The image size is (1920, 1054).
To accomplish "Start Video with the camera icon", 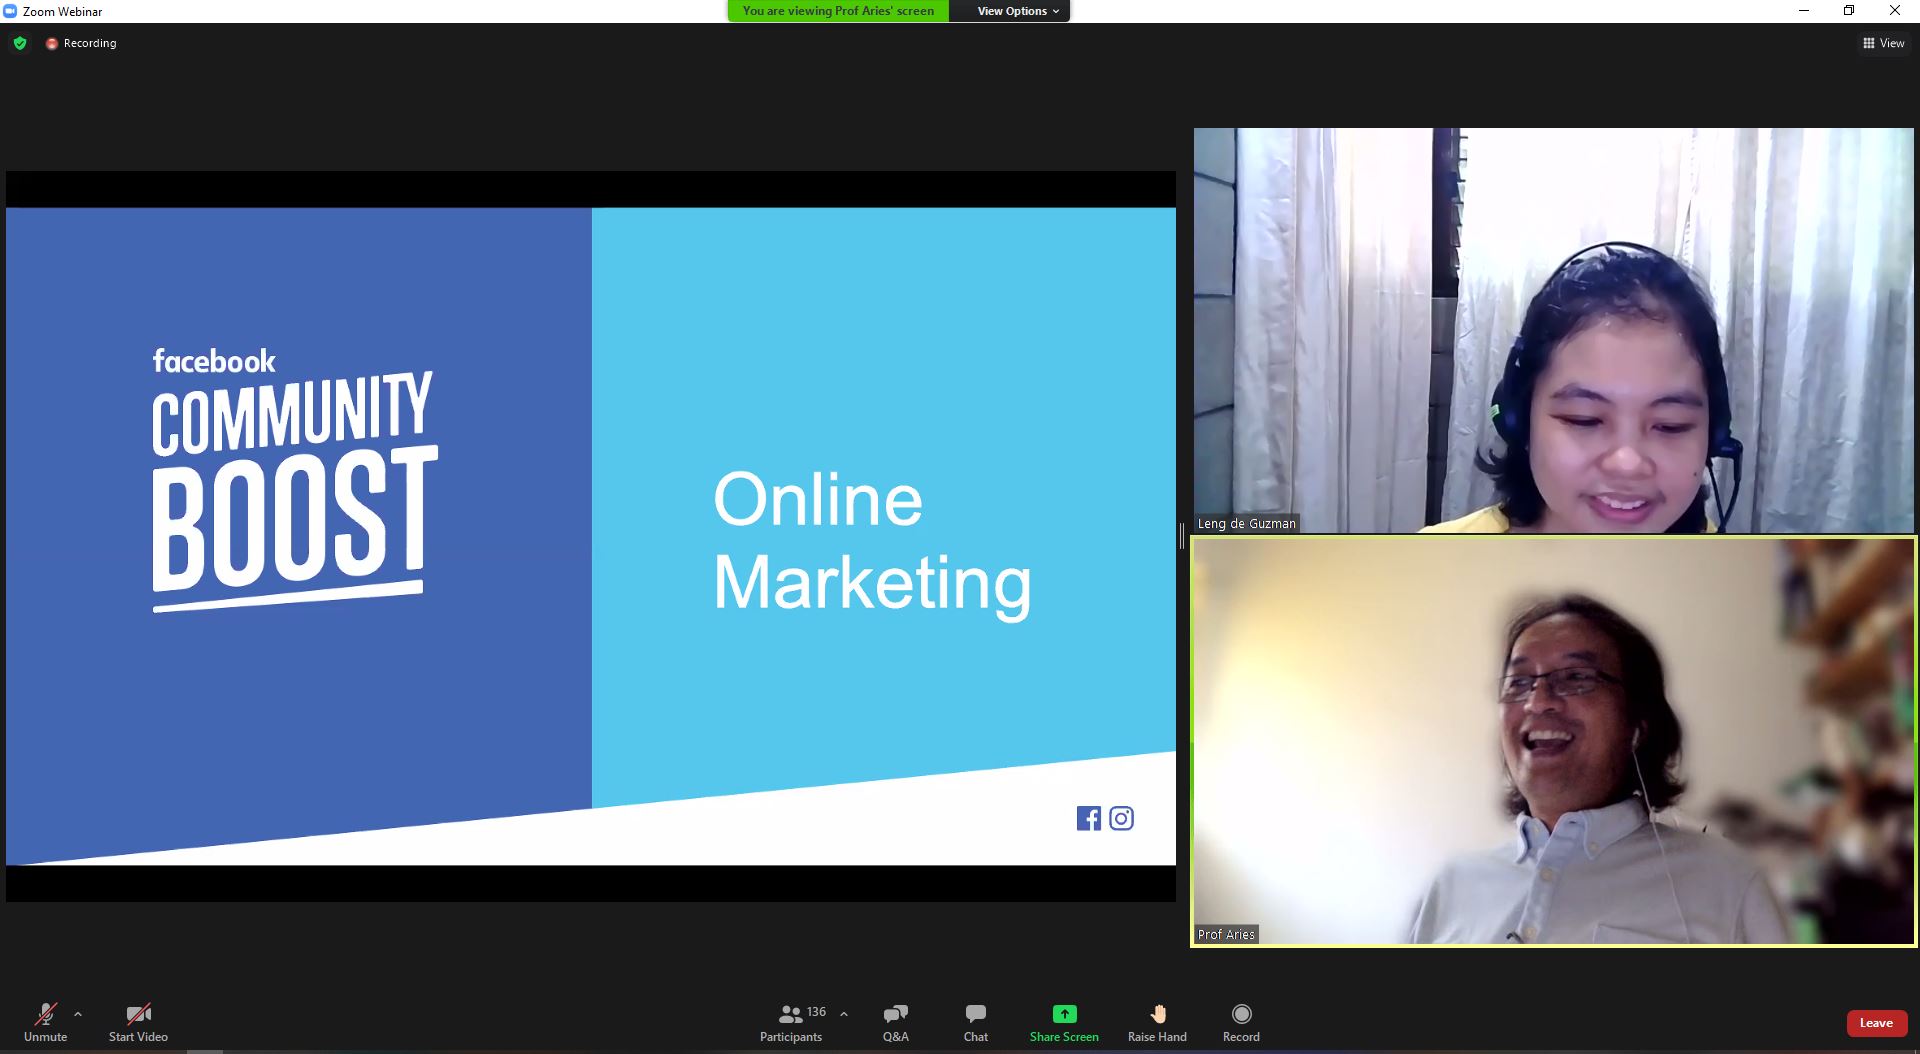I will tap(138, 1022).
